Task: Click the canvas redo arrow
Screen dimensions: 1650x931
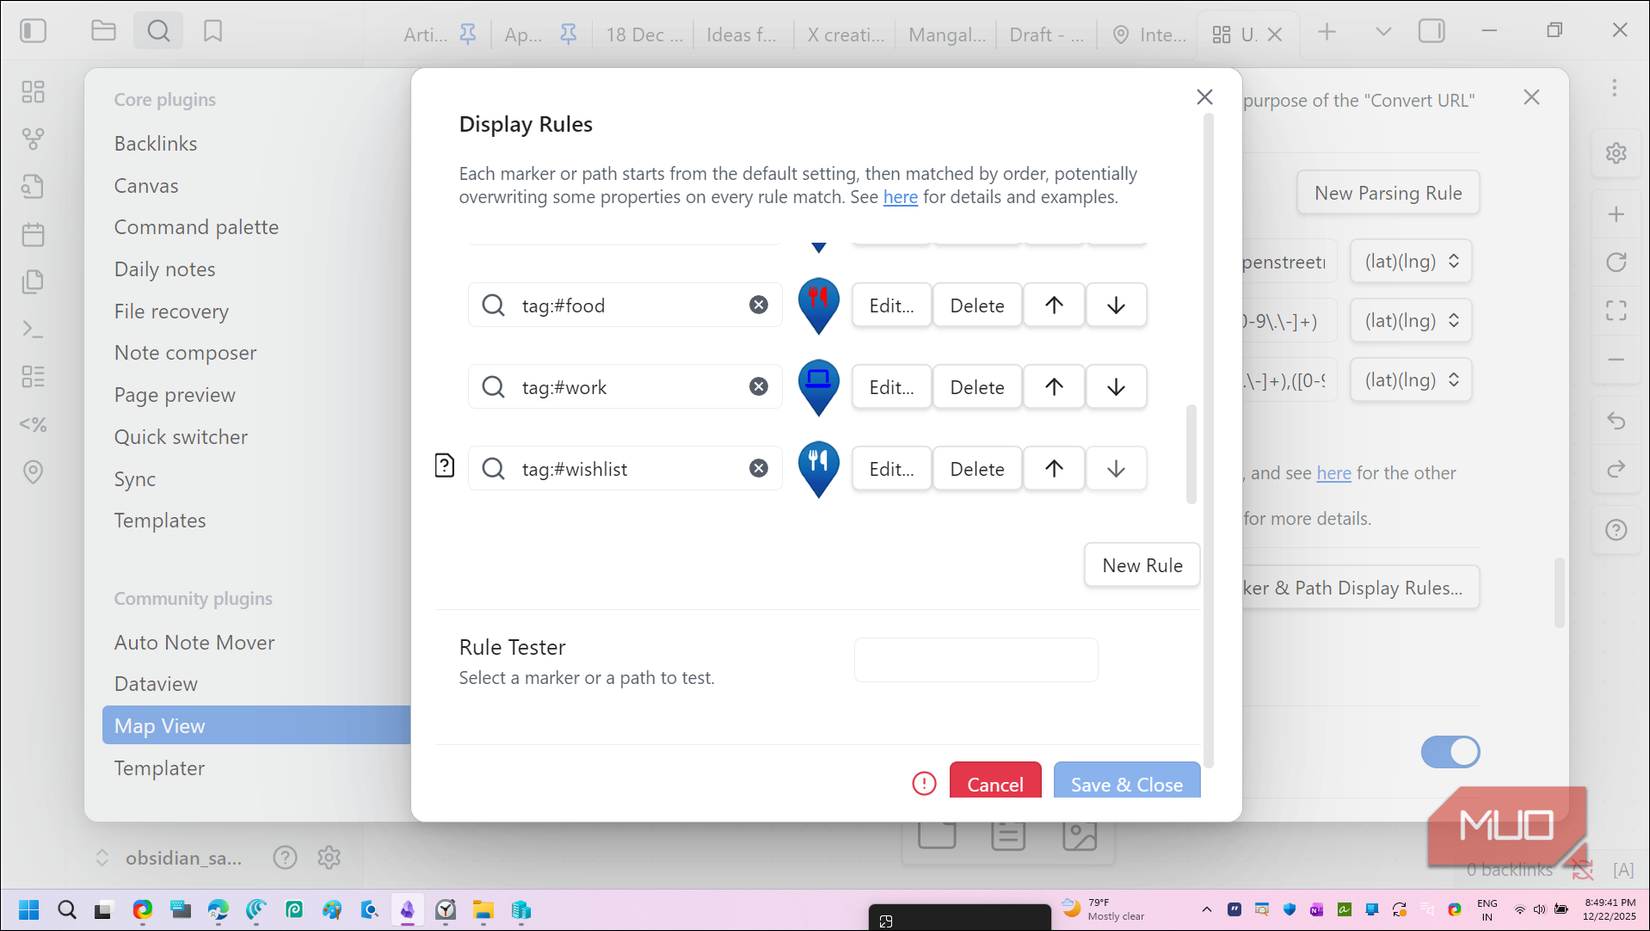Action: point(1616,469)
